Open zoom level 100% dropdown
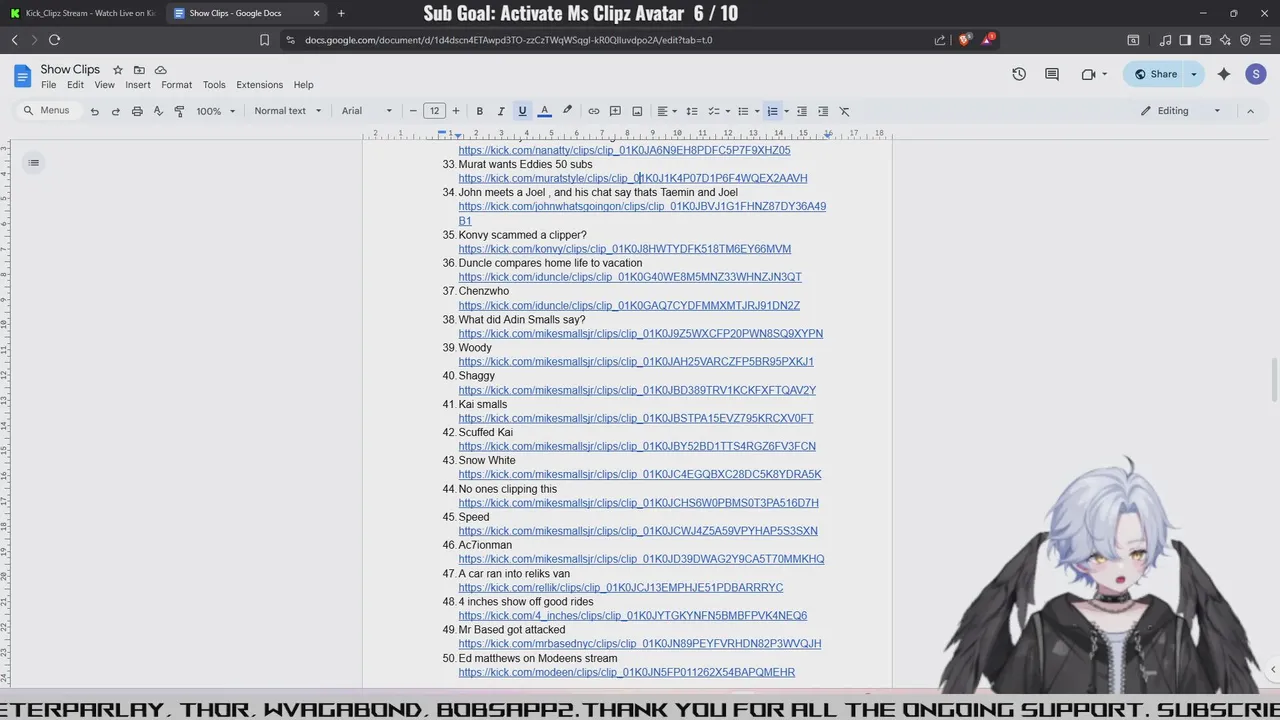The width and height of the screenshot is (1280, 720). click(216, 111)
